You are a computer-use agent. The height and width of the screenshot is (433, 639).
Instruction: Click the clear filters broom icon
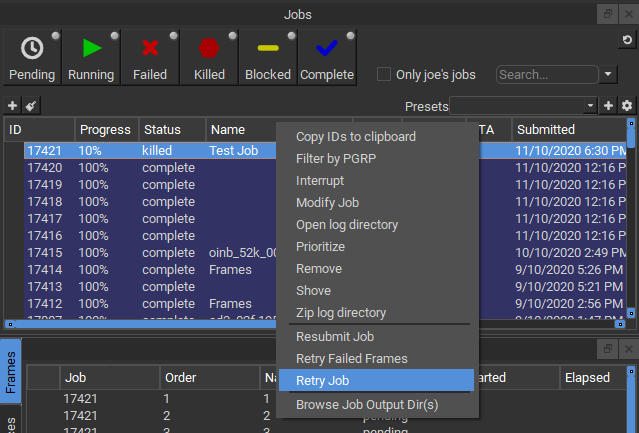coord(31,105)
